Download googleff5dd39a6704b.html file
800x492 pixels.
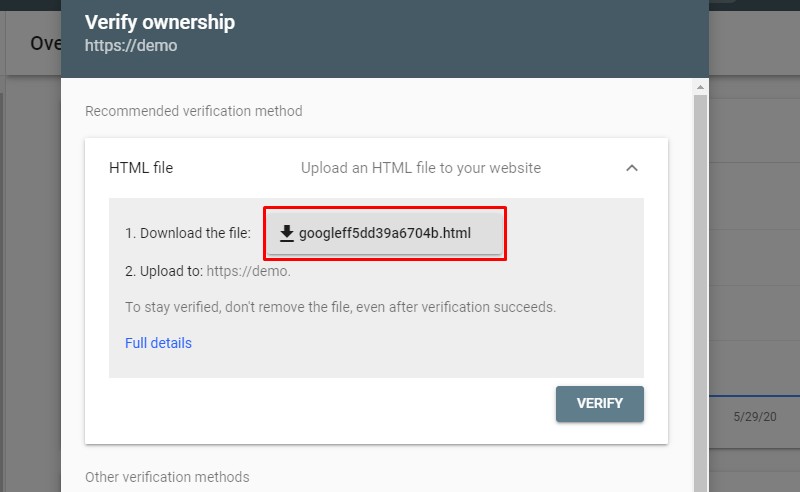tap(385, 233)
